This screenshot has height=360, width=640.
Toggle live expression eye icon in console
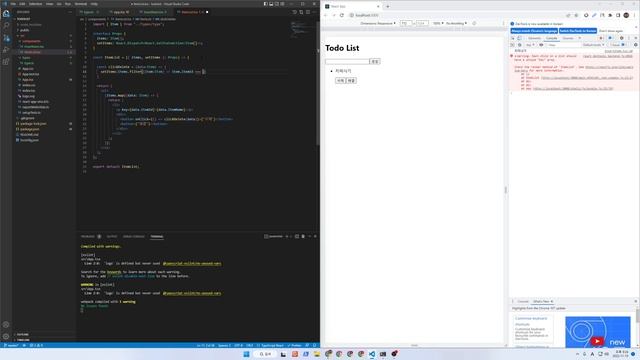coord(541,45)
